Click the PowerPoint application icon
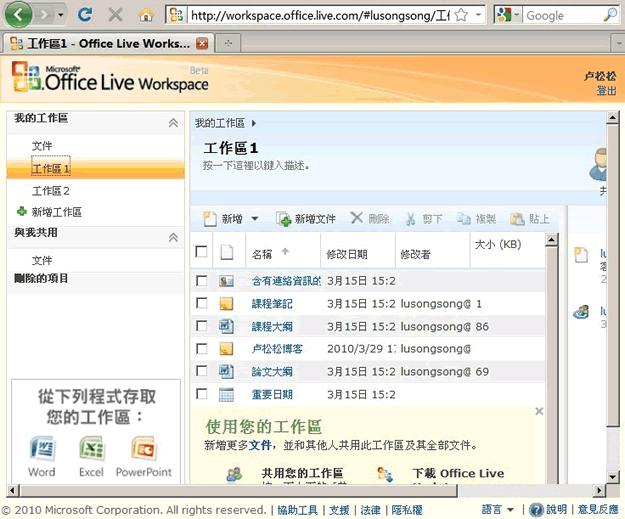 coord(143,449)
